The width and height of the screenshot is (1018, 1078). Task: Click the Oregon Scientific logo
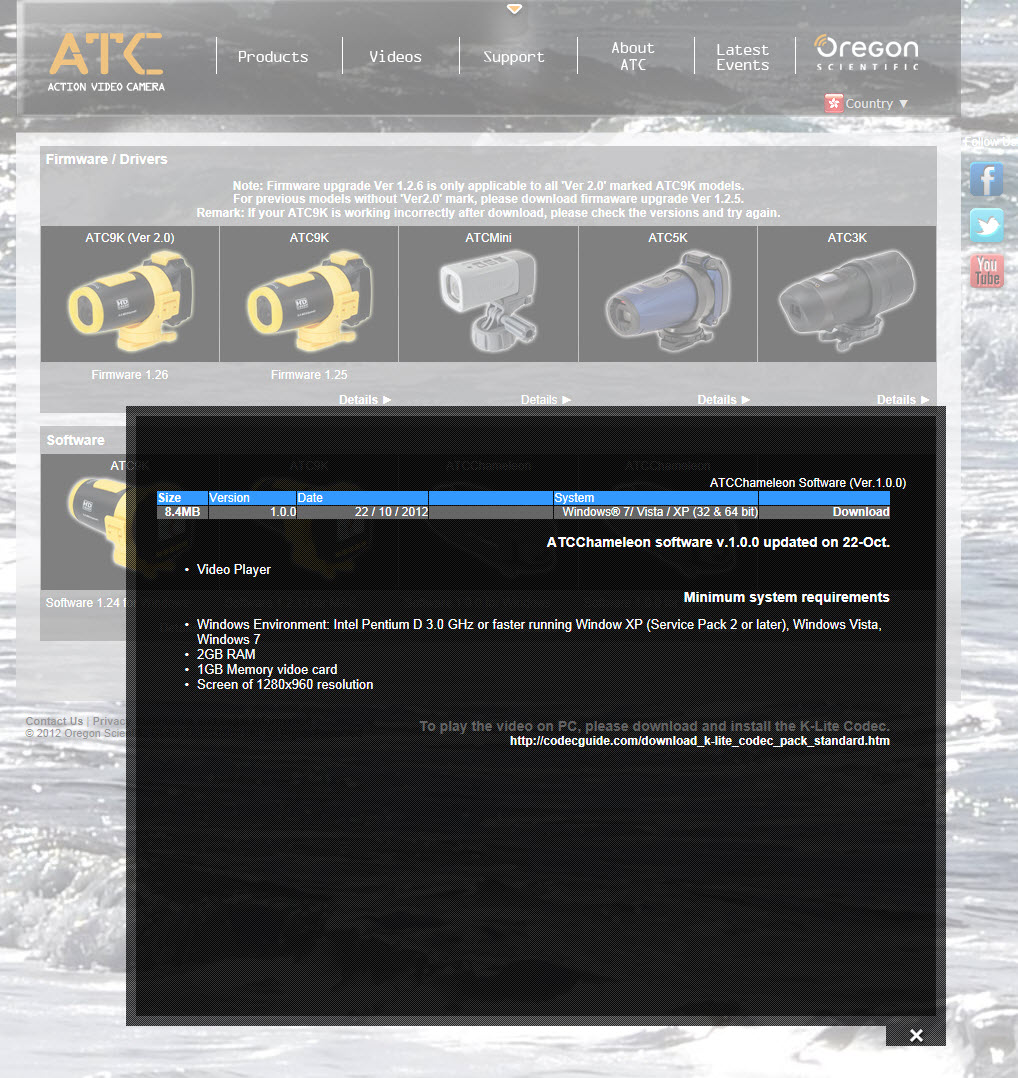pyautogui.click(x=866, y=53)
